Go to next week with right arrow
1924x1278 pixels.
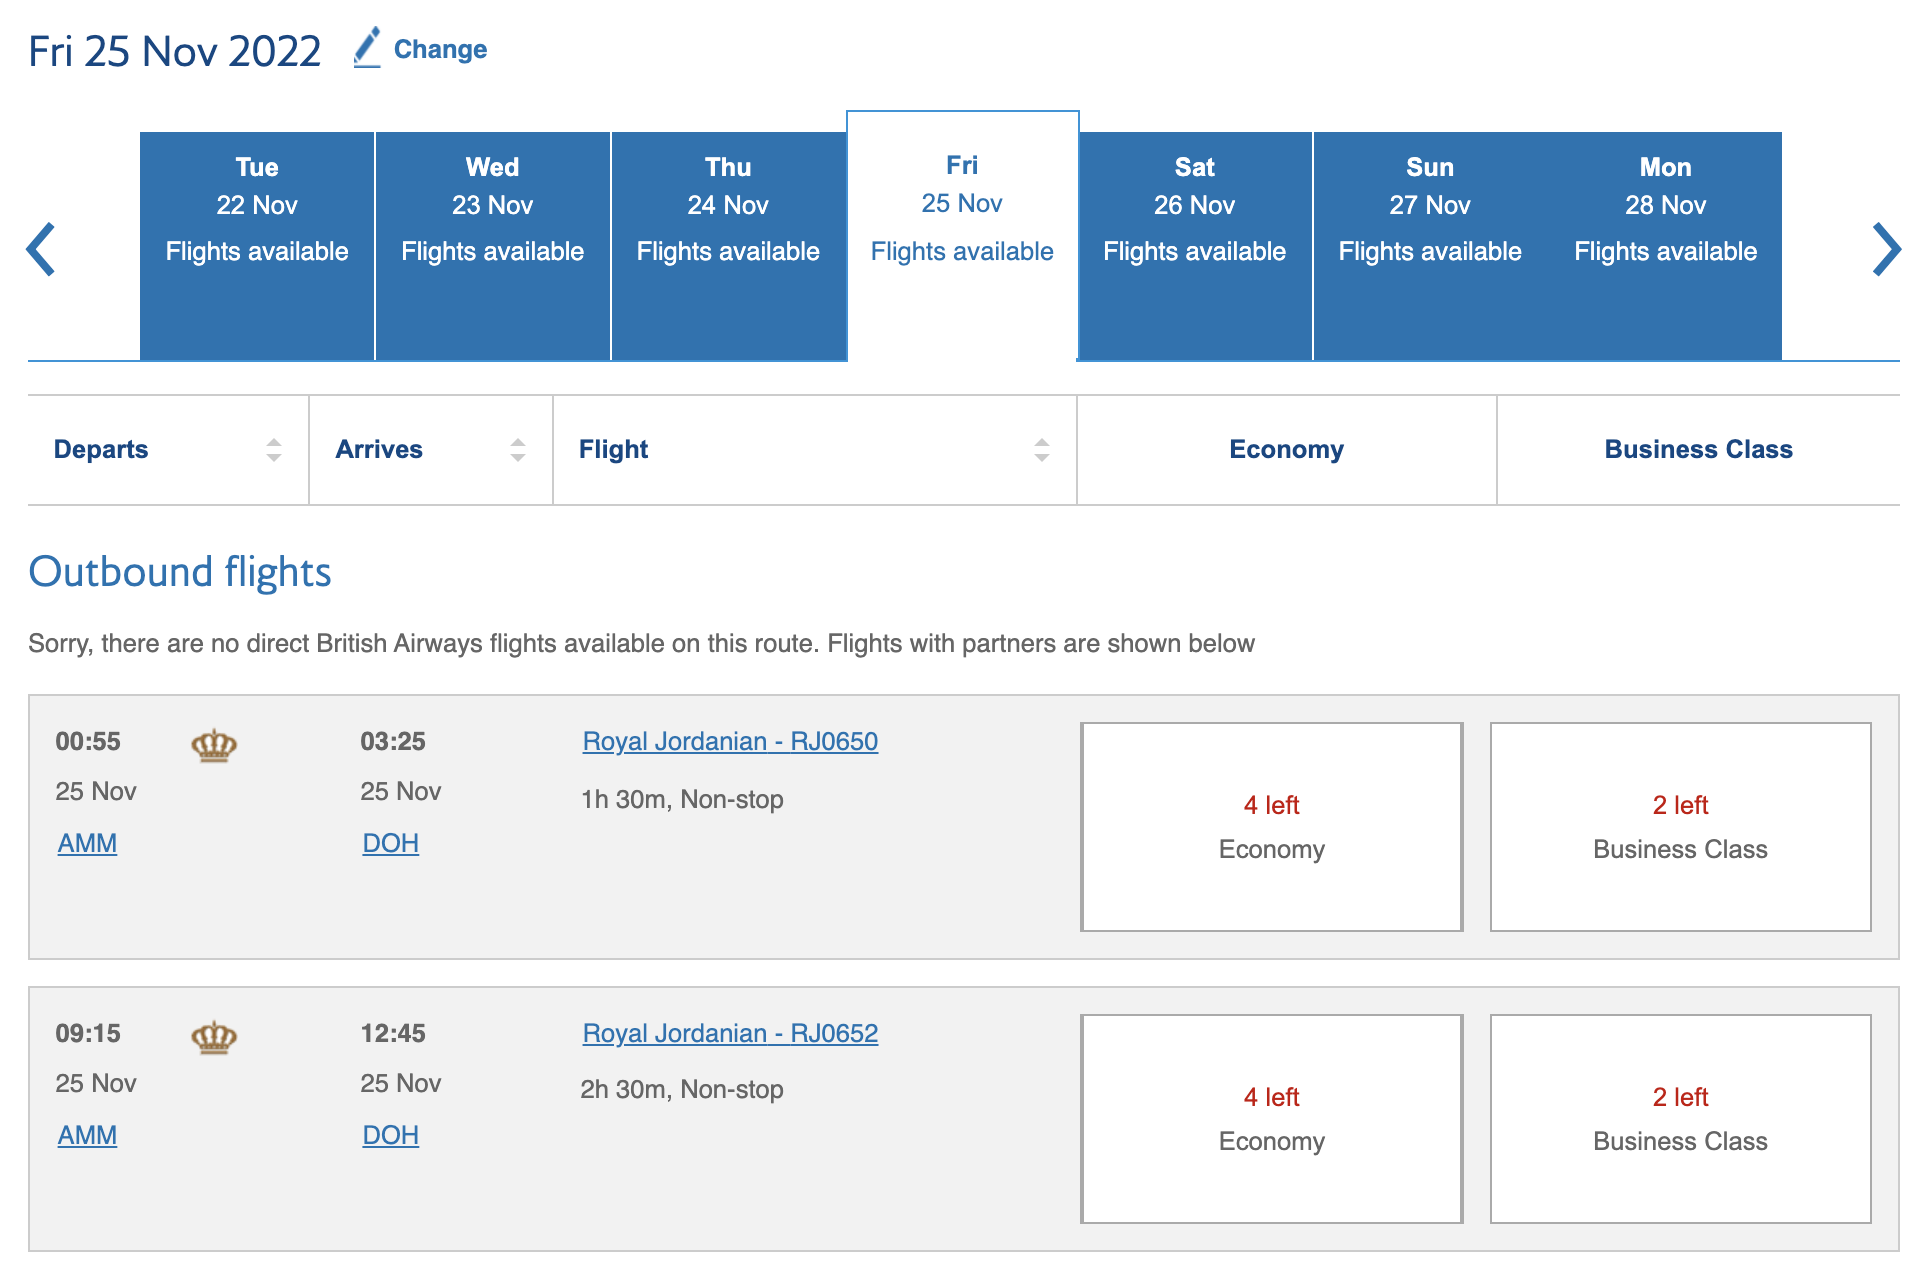pyautogui.click(x=1885, y=249)
